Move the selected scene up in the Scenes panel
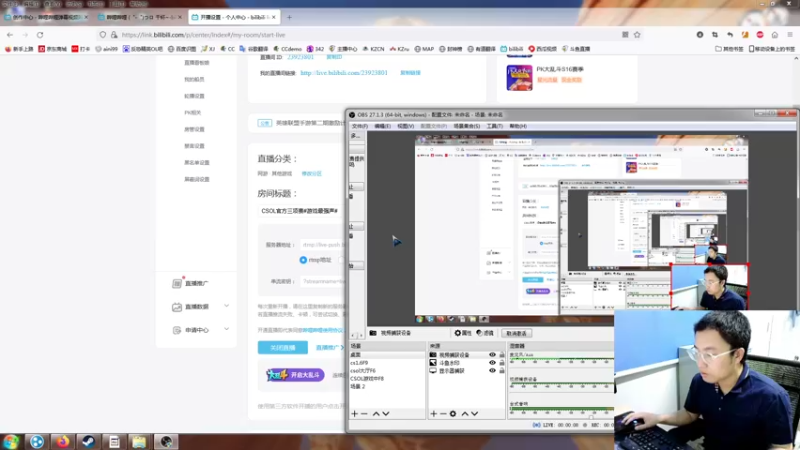 point(376,414)
